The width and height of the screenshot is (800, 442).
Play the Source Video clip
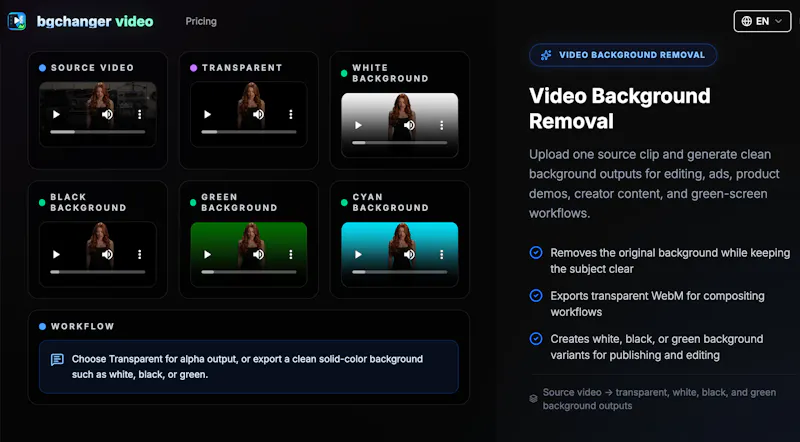(x=56, y=114)
